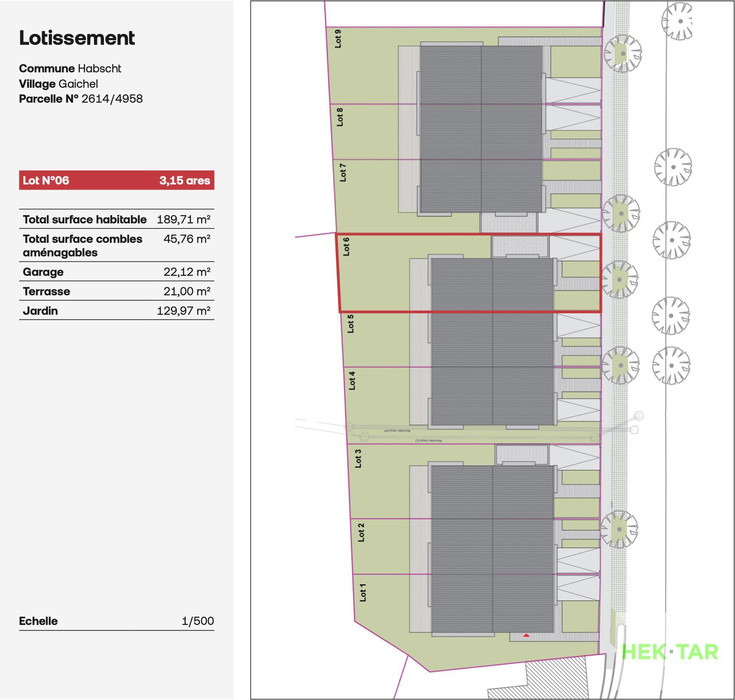Select the Lot 6 label on the plan

click(x=347, y=247)
